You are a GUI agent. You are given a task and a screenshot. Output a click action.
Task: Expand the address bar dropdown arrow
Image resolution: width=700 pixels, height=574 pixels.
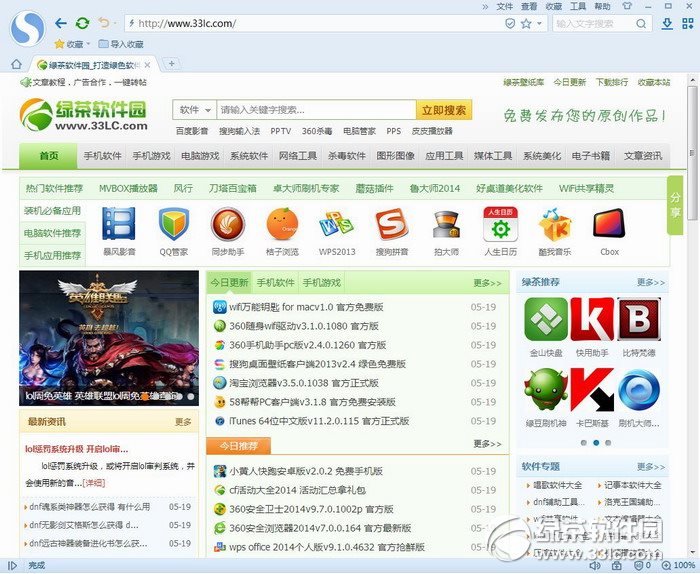point(539,24)
